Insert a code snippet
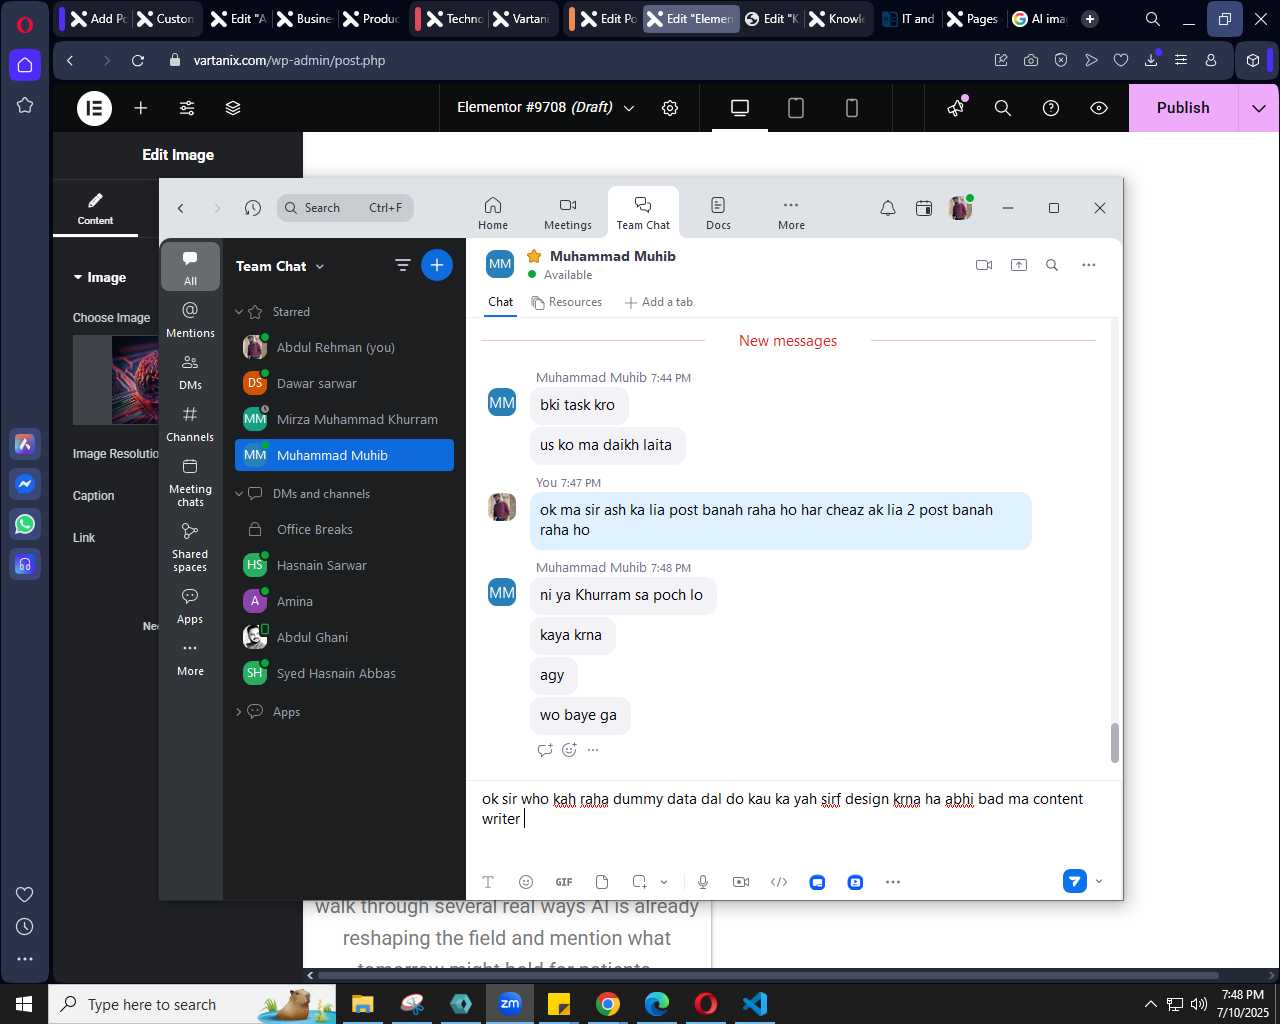This screenshot has height=1024, width=1280. click(x=779, y=882)
